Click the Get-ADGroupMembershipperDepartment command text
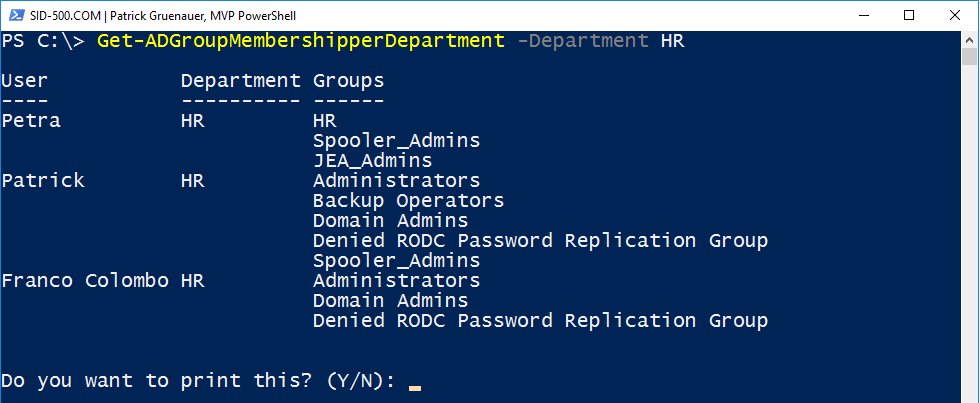Viewport: 980px width, 403px height. point(301,41)
